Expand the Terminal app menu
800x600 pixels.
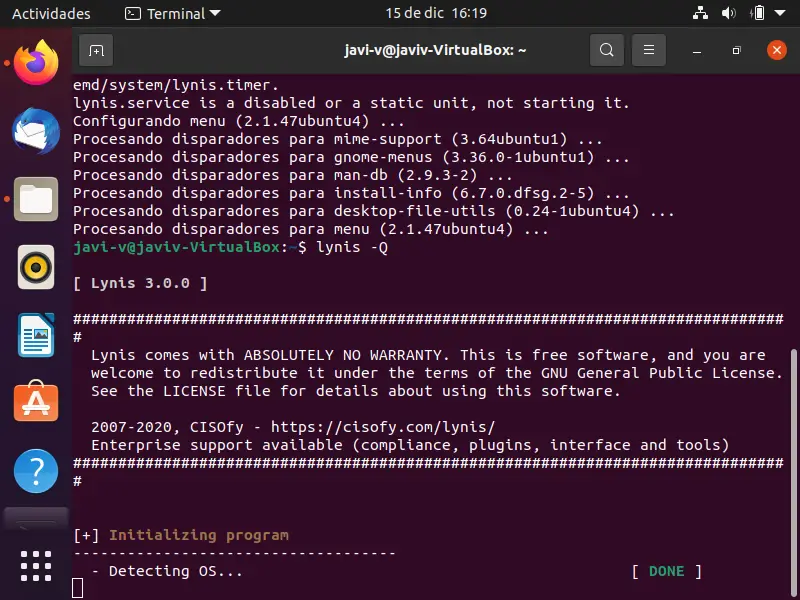(x=172, y=14)
